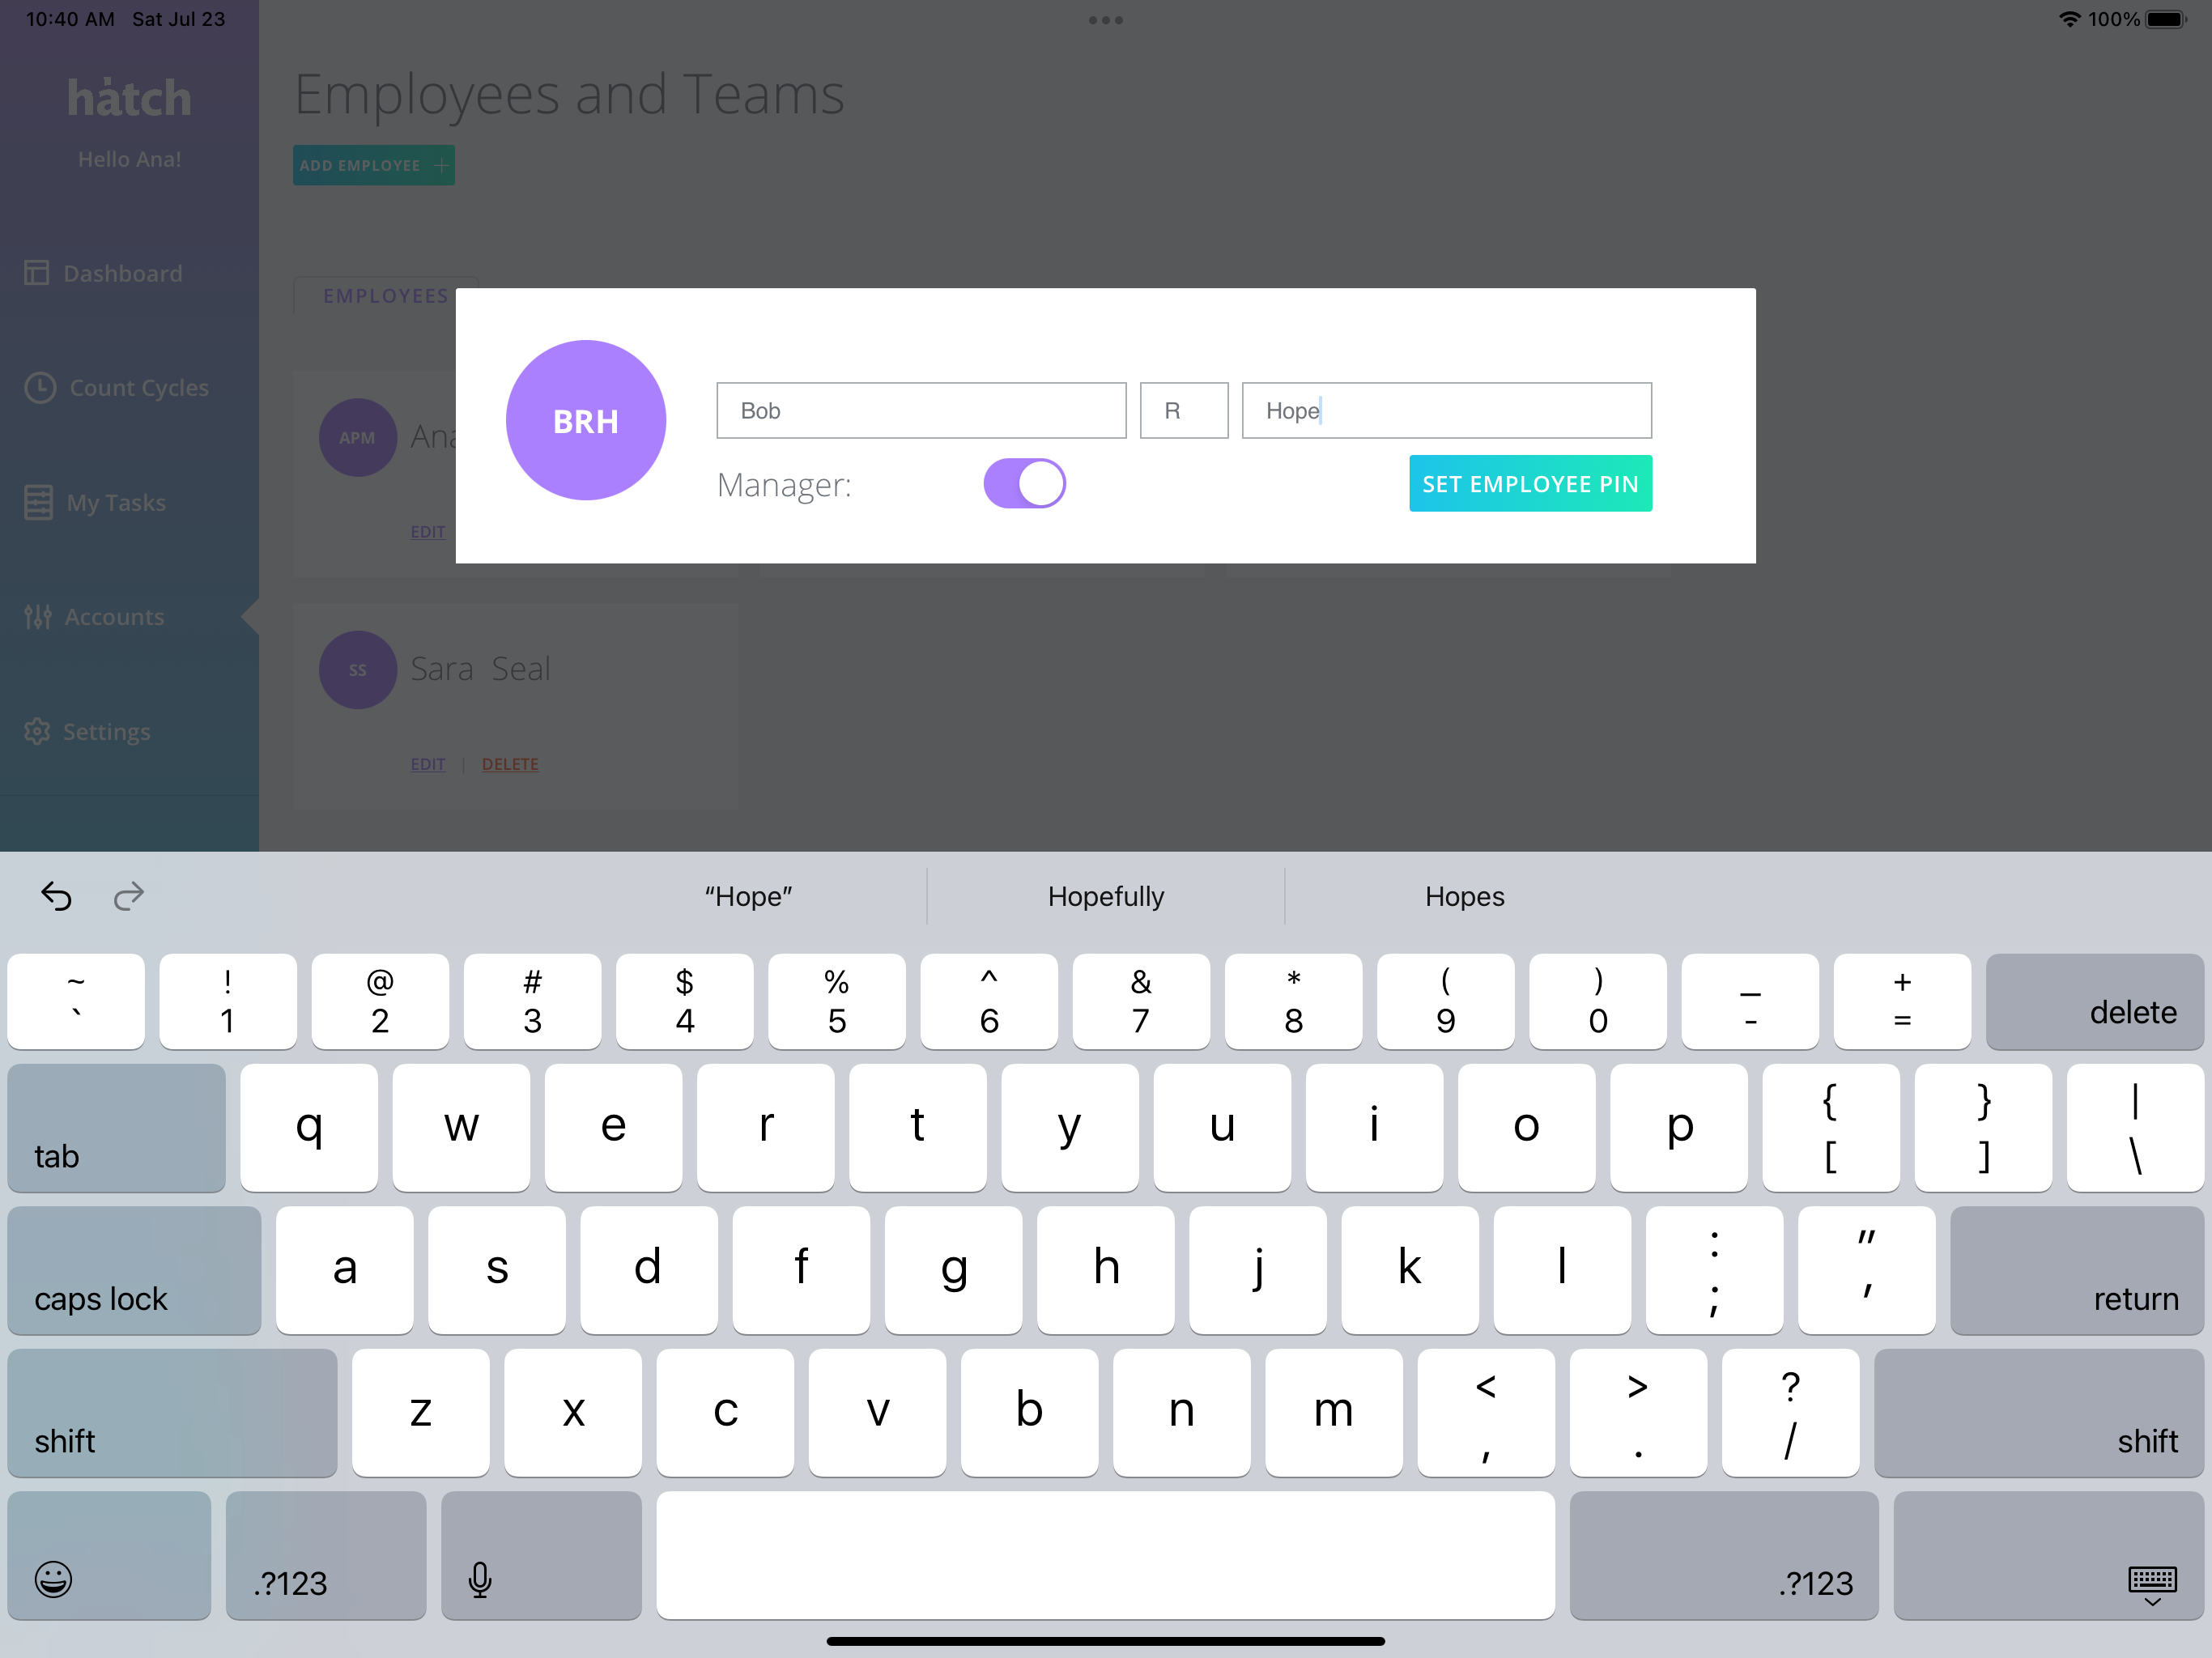The image size is (2212, 1658).
Task: Tap the question mark slash key
Action: [1790, 1412]
